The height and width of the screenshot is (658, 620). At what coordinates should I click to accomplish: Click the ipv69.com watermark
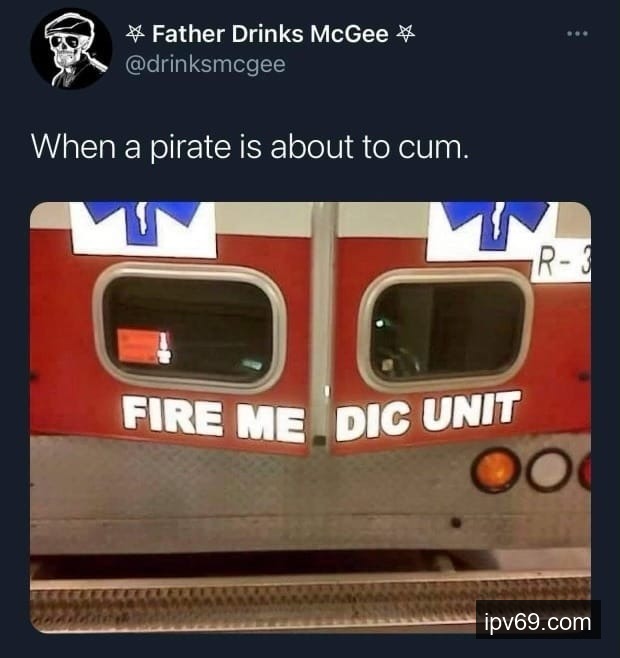pos(538,622)
